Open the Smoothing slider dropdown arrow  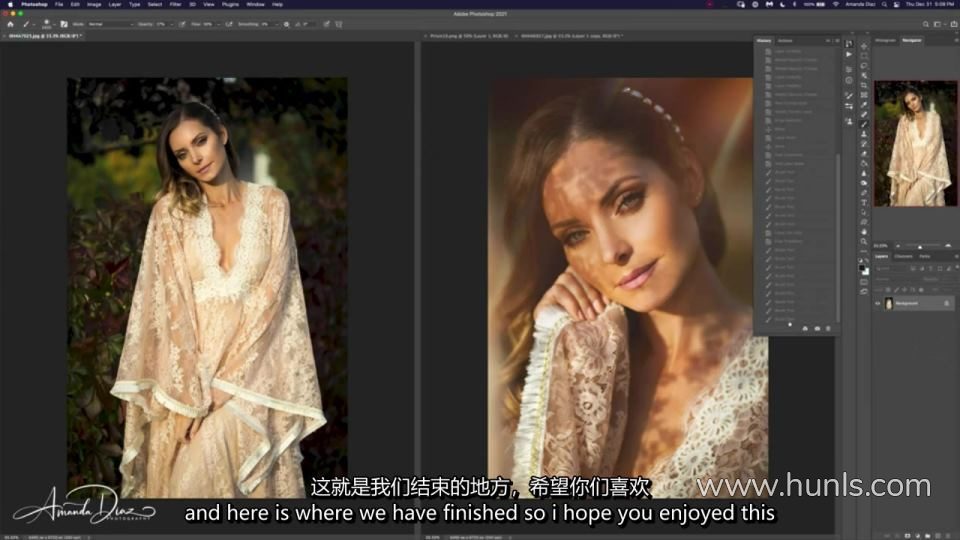tap(277, 24)
